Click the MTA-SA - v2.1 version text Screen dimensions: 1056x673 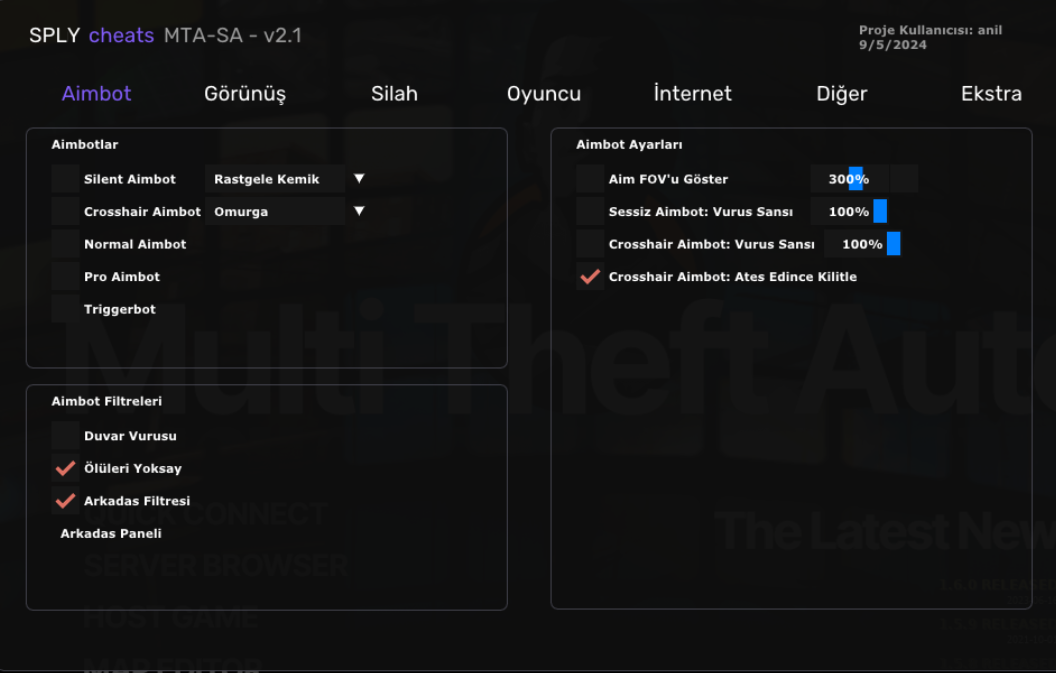click(233, 35)
